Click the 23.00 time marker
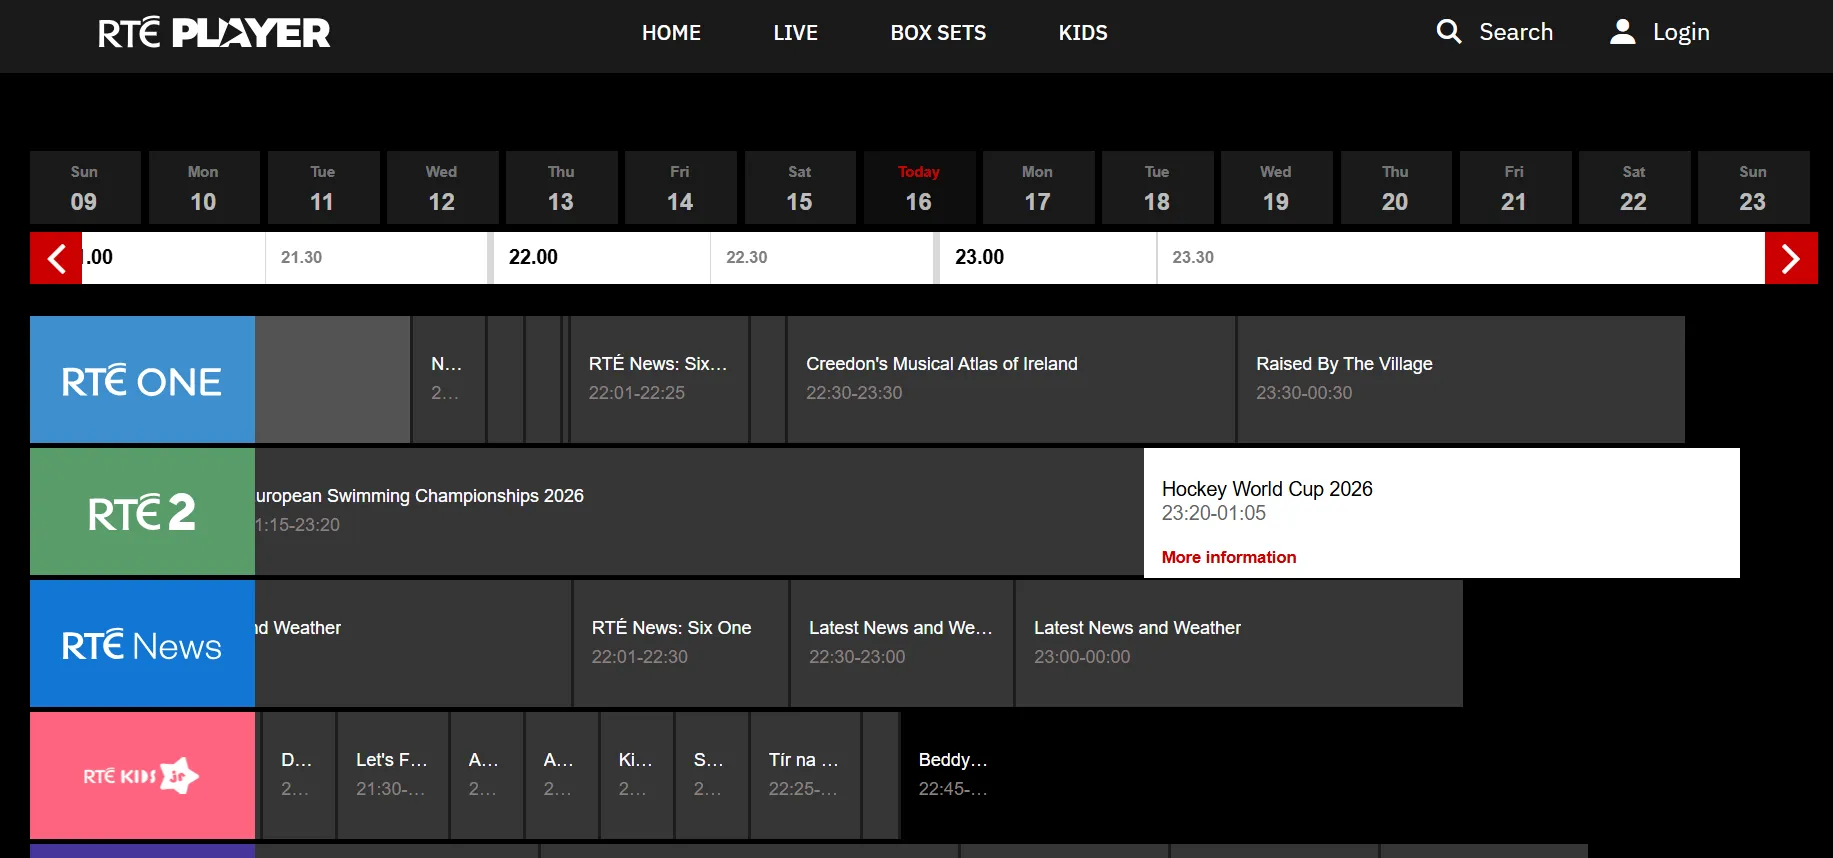Image resolution: width=1833 pixels, height=858 pixels. (979, 257)
